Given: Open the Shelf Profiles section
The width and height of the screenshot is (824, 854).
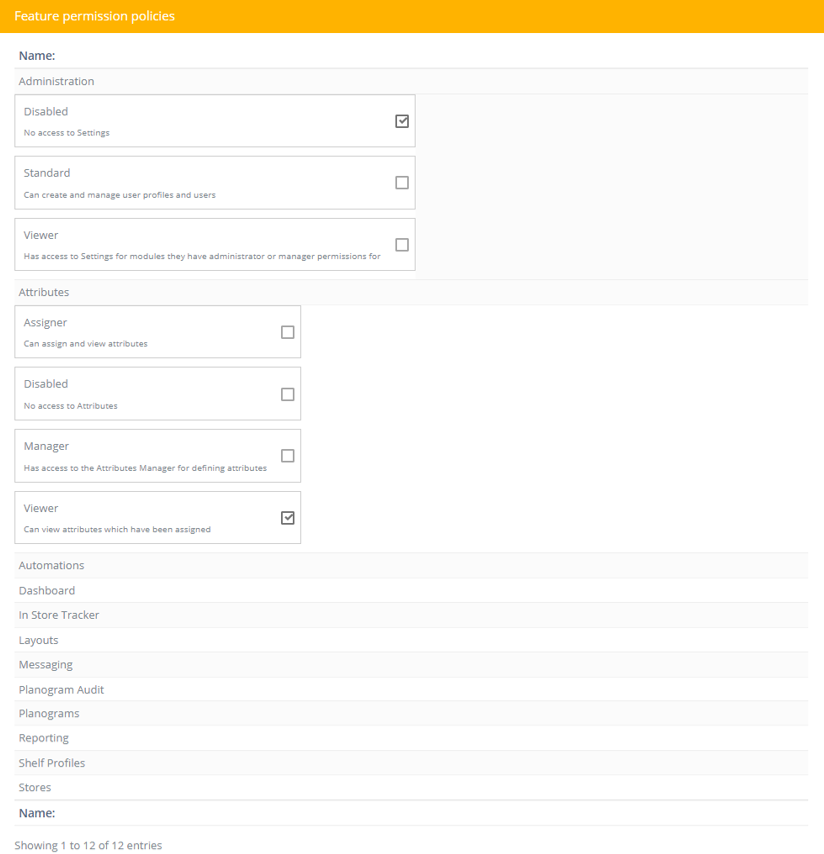Looking at the screenshot, I should tap(411, 762).
